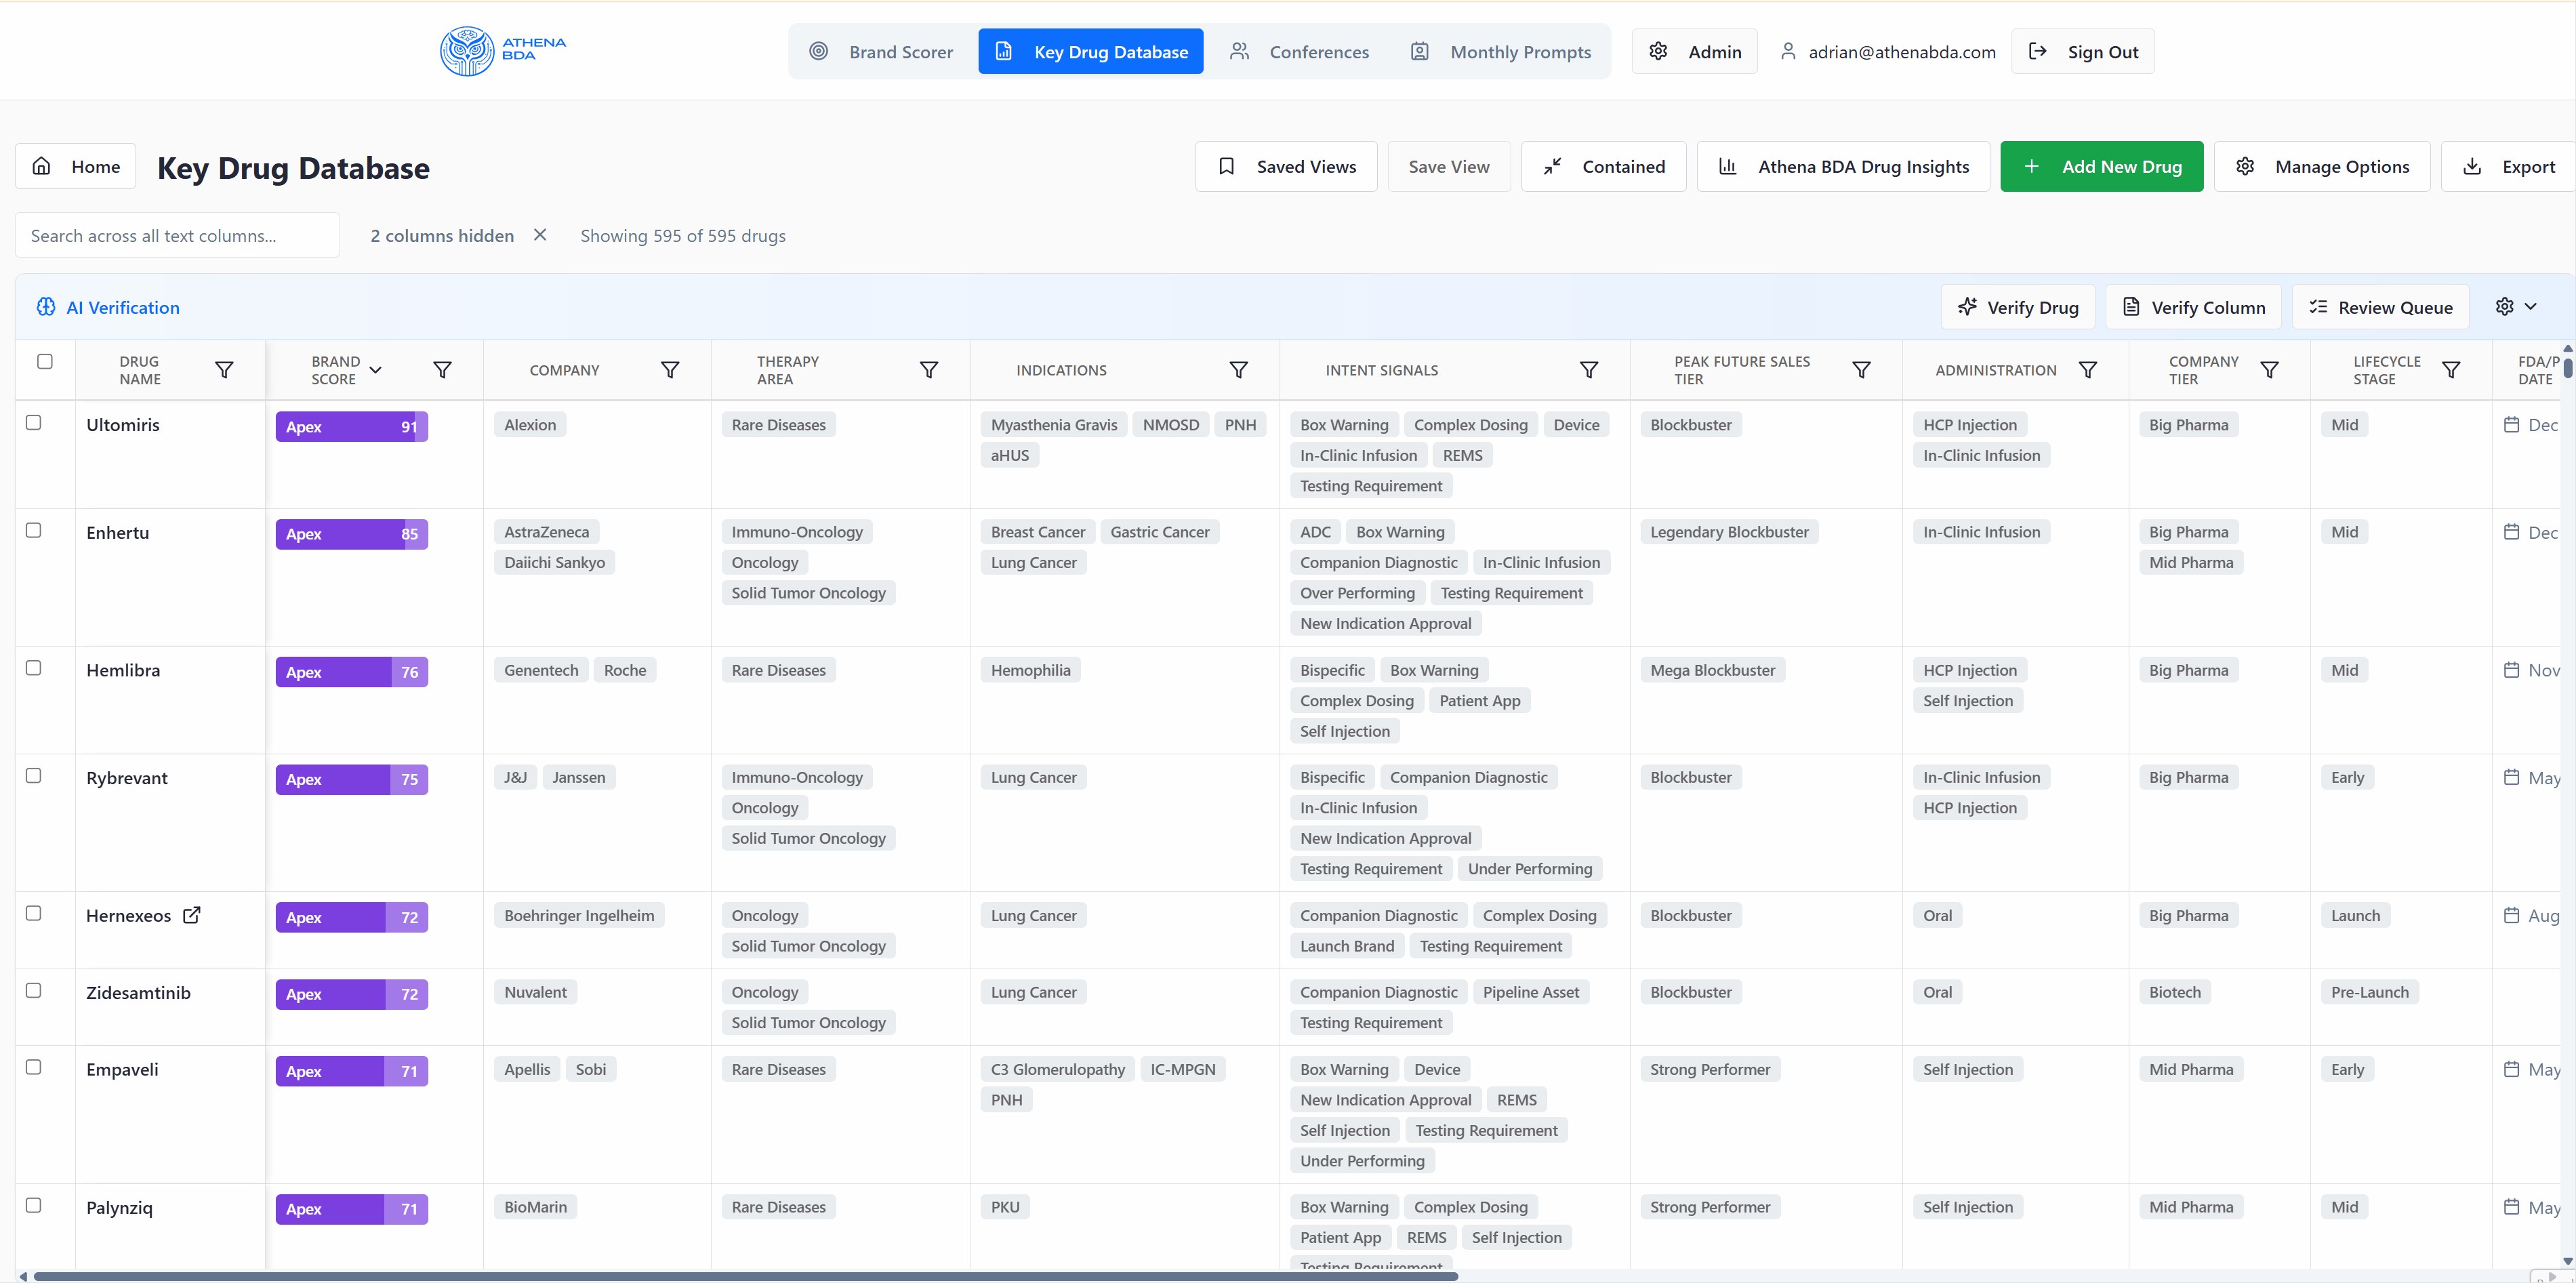Click the AI Verification brain icon
This screenshot has width=2576, height=1283.
(46, 307)
